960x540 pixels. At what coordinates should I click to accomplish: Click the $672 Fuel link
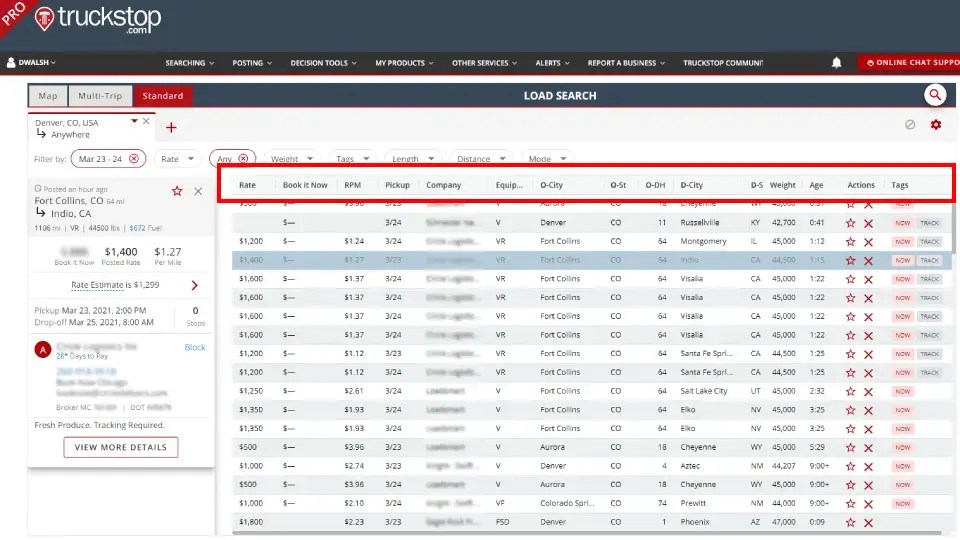click(145, 228)
